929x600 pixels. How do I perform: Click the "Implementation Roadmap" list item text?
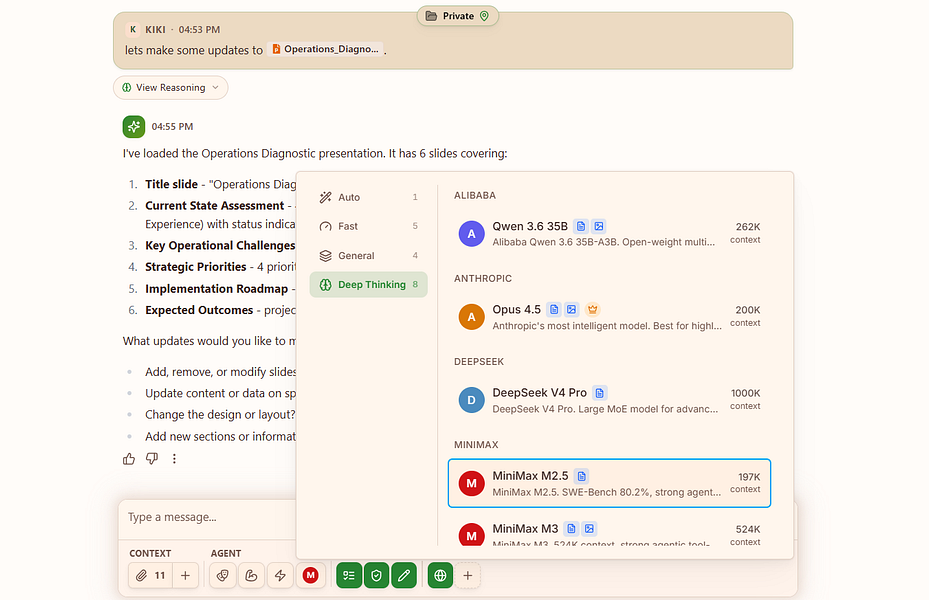coord(217,289)
